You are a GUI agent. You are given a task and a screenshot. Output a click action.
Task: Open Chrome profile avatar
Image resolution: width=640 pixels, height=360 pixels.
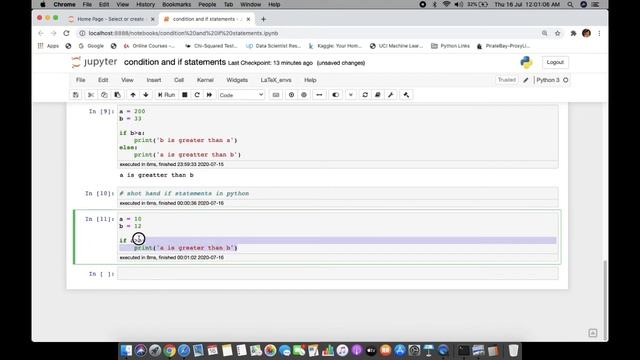point(587,33)
